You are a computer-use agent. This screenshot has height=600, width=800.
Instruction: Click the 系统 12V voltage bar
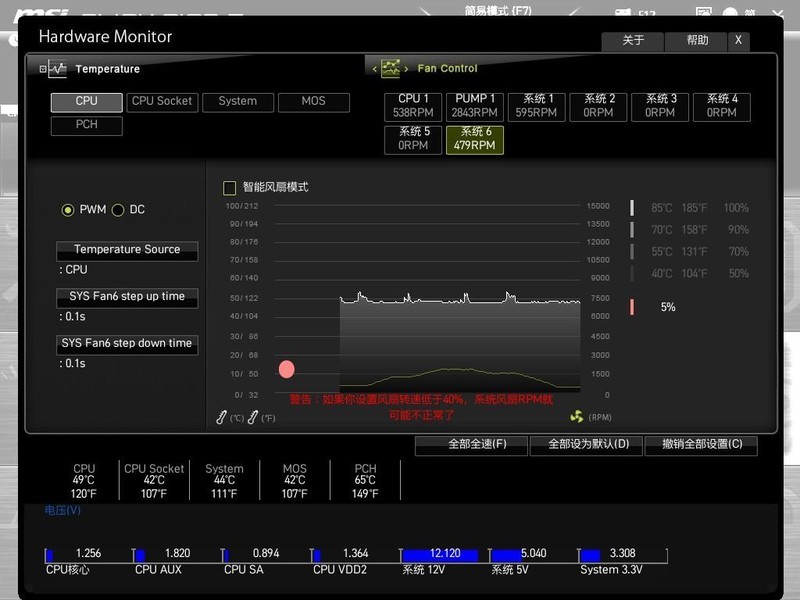pyautogui.click(x=440, y=555)
